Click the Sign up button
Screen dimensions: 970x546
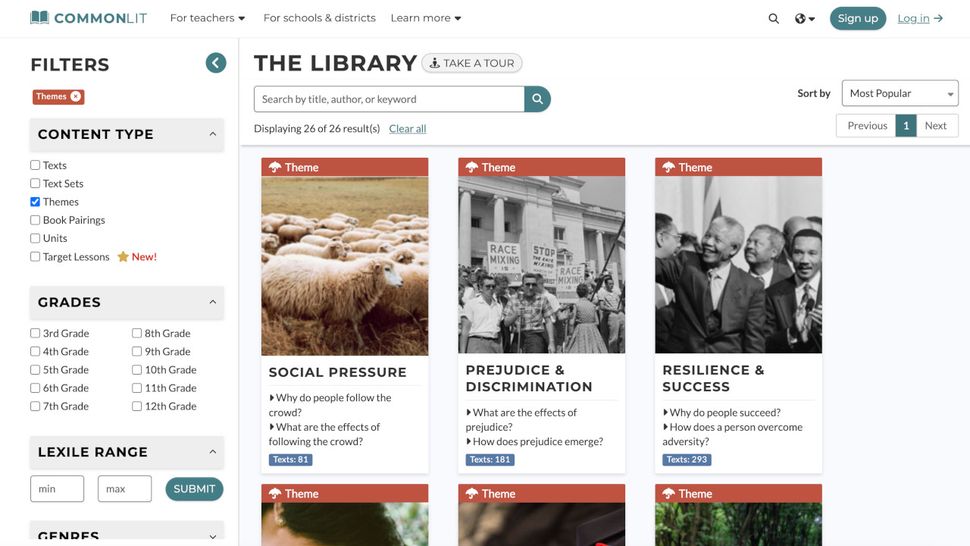pos(857,18)
